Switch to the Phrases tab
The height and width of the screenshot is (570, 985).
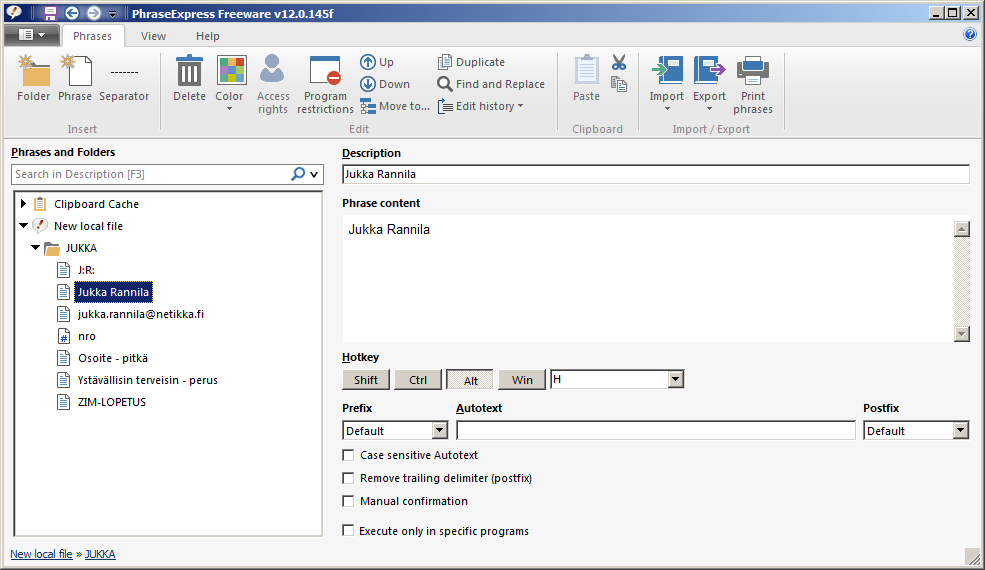92,36
